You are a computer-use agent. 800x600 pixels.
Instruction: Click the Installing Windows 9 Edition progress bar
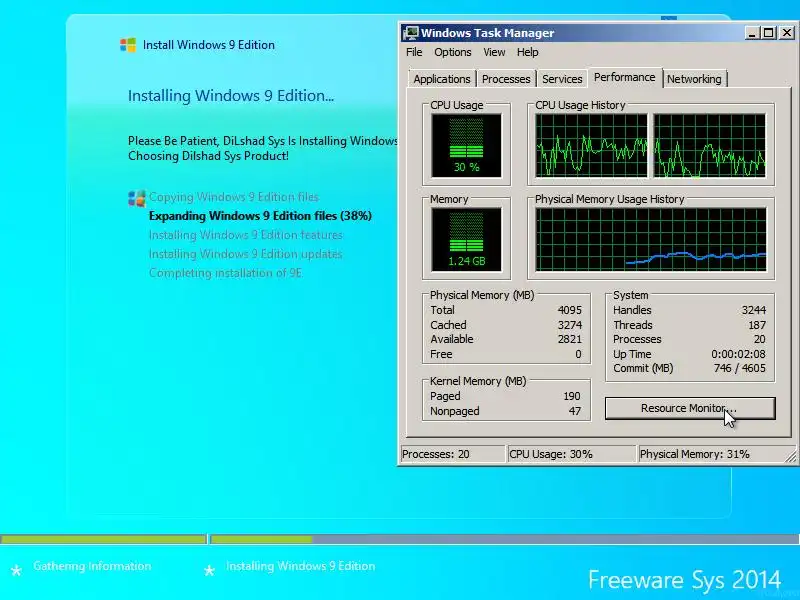[x=505, y=539]
